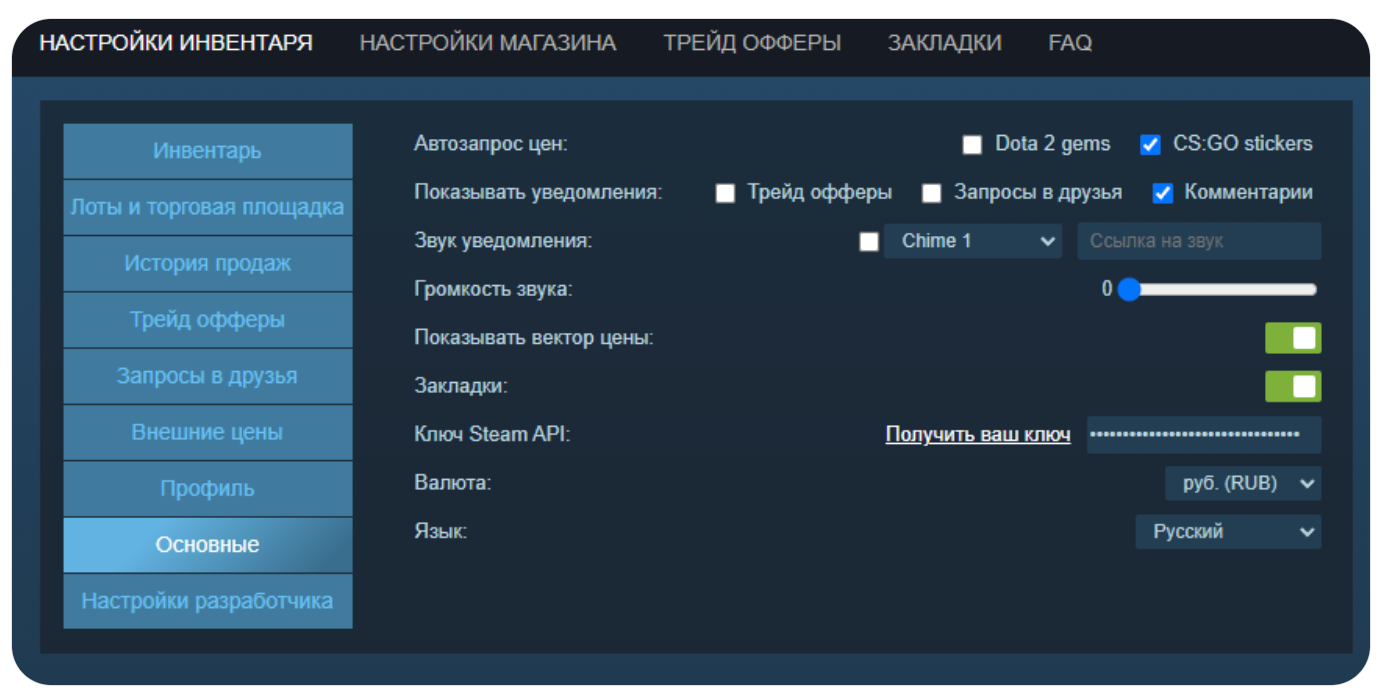Turn off the Показывать вектор цены switch
The height and width of the screenshot is (696, 1380).
[1292, 338]
